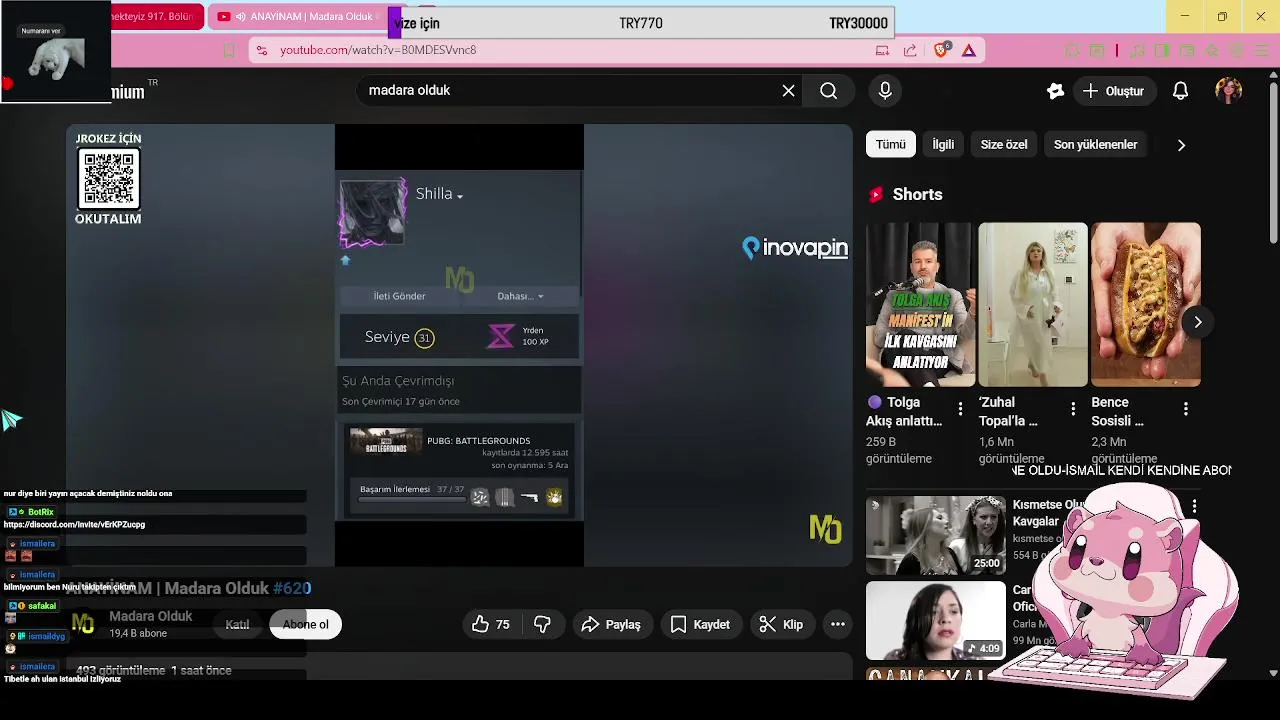
Task: Open the Tolga Akış short thumbnail
Action: coord(920,304)
